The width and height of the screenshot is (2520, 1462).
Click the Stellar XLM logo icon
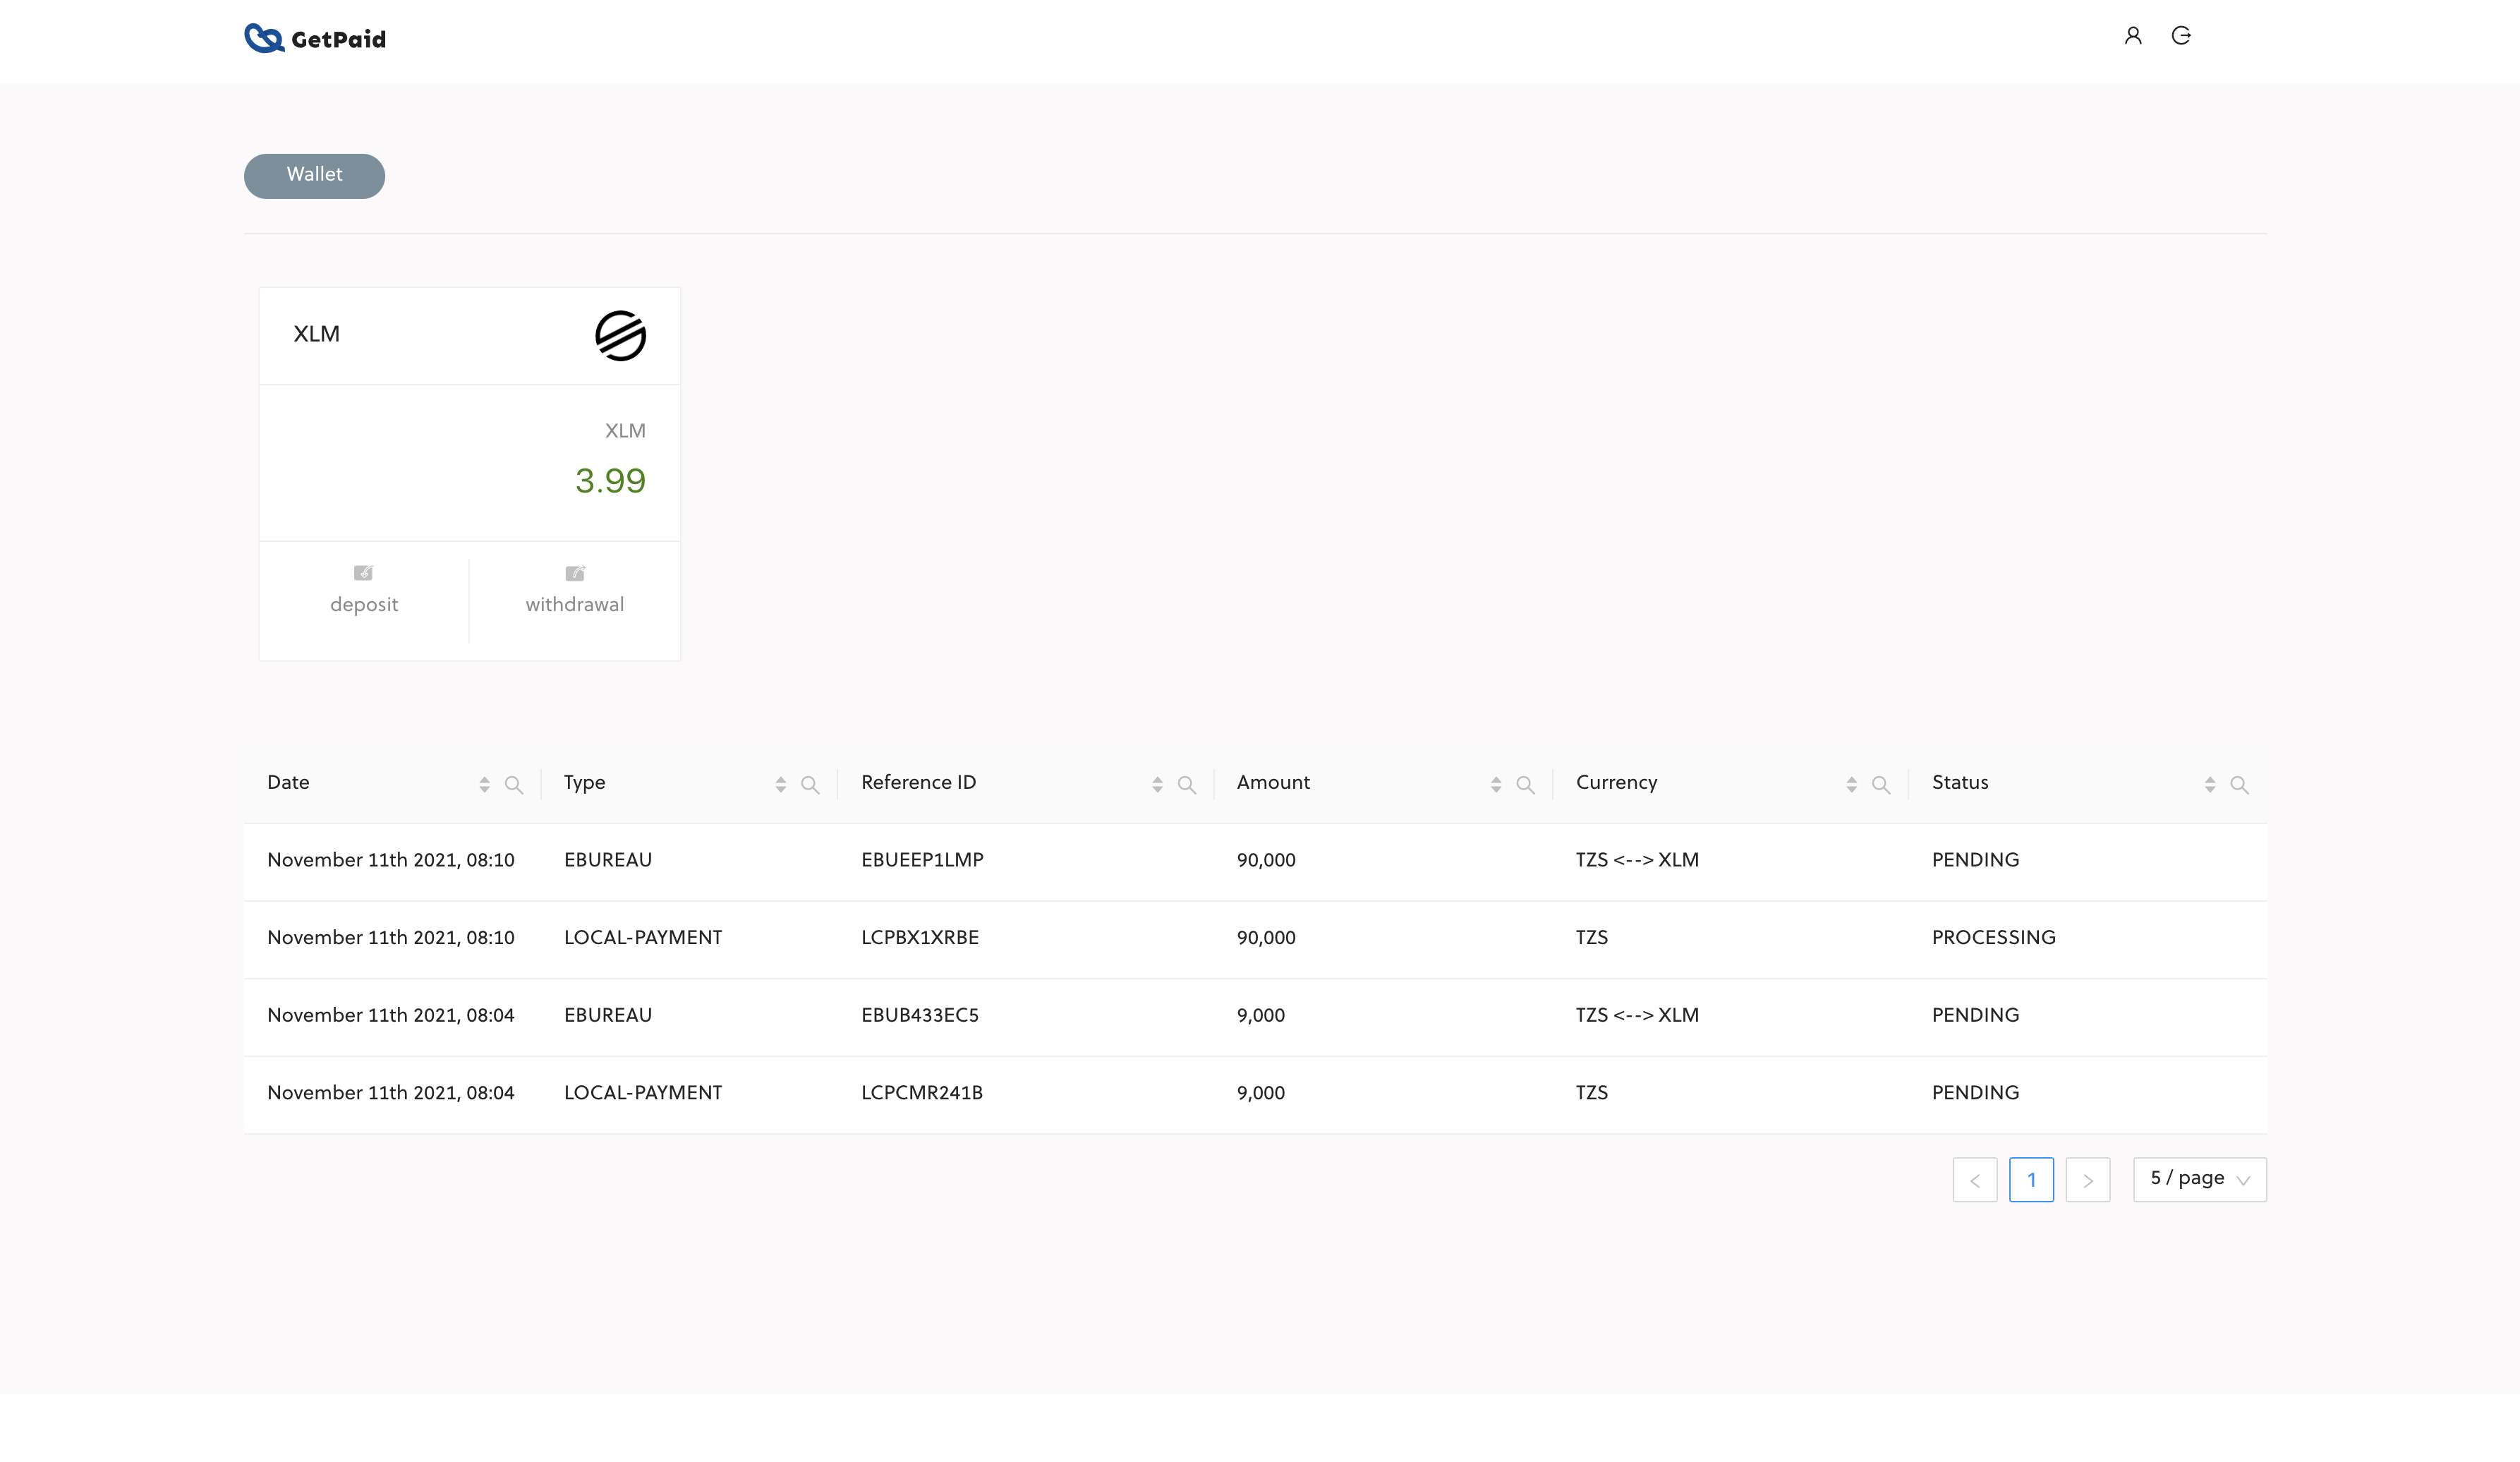click(x=620, y=335)
